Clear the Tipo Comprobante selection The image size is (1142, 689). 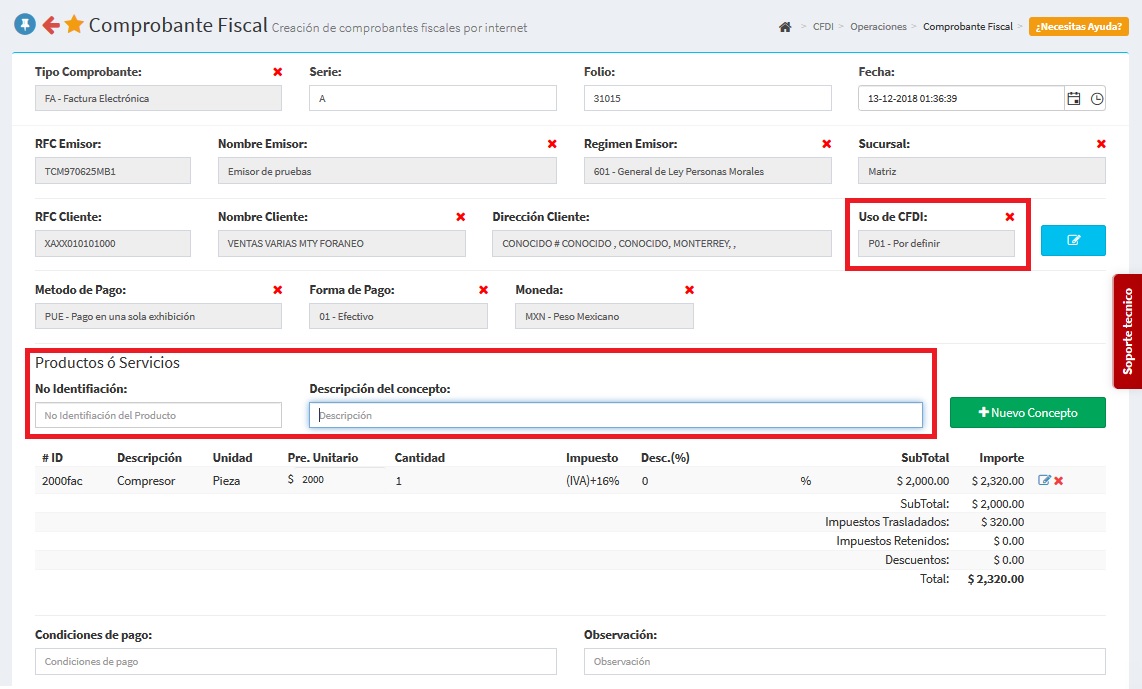(x=277, y=72)
